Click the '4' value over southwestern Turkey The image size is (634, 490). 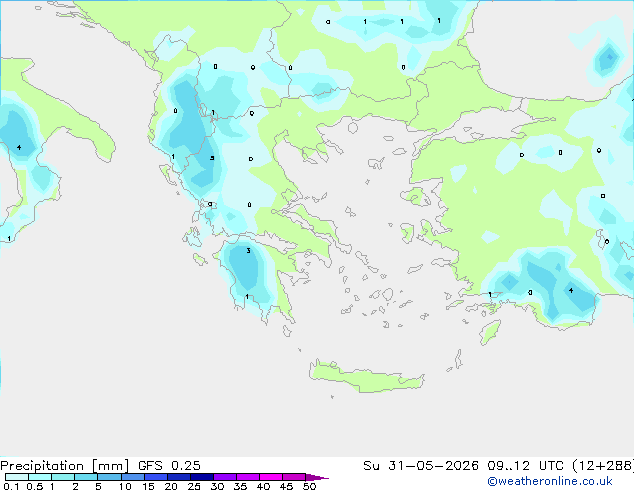click(571, 290)
